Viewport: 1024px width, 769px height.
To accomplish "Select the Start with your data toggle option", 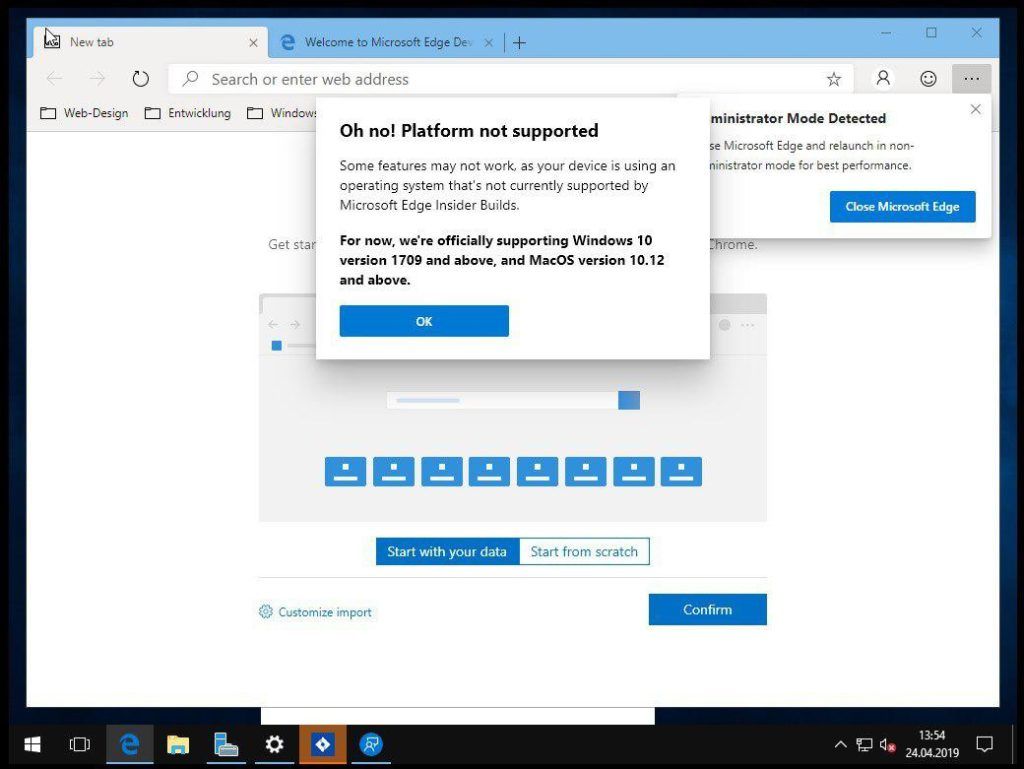I will 447,551.
